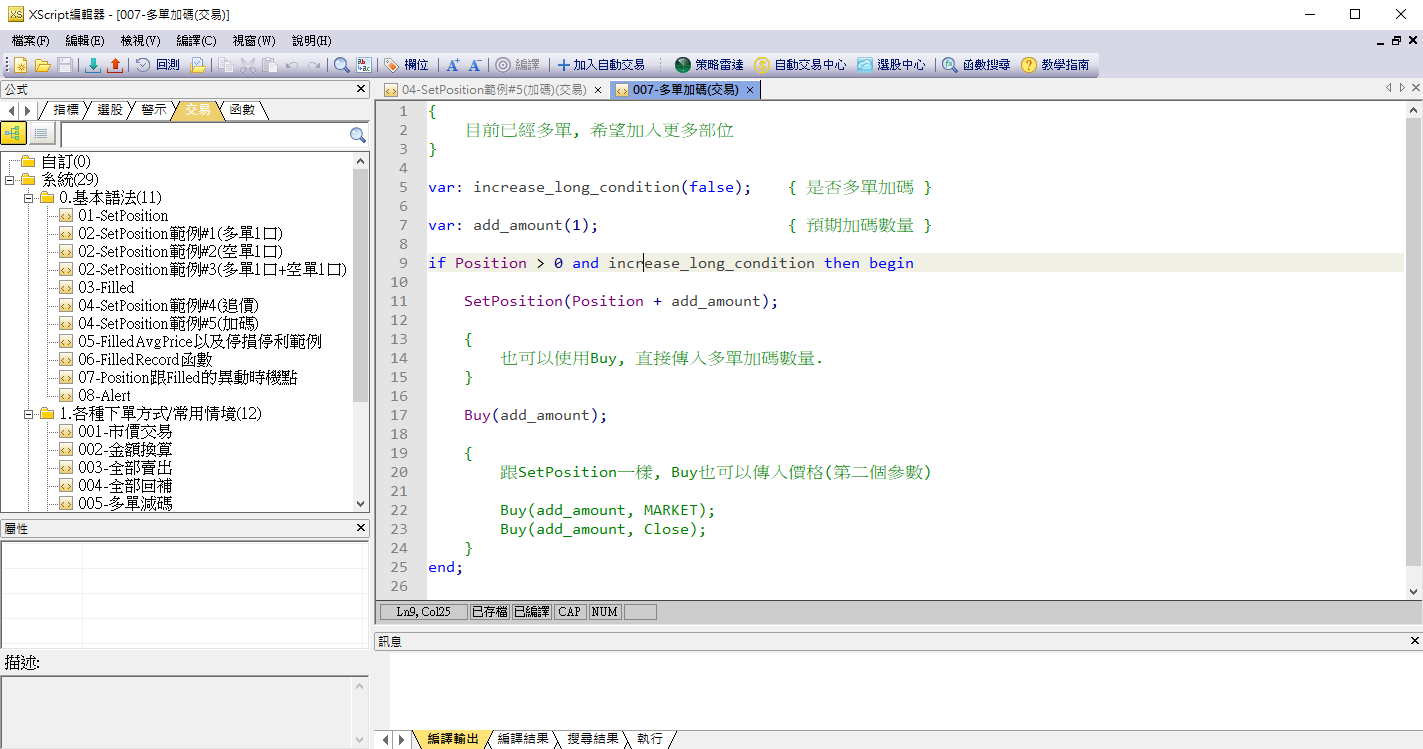This screenshot has height=749, width=1423.
Task: Decrease editor font size with A- icon
Action: pos(475,65)
